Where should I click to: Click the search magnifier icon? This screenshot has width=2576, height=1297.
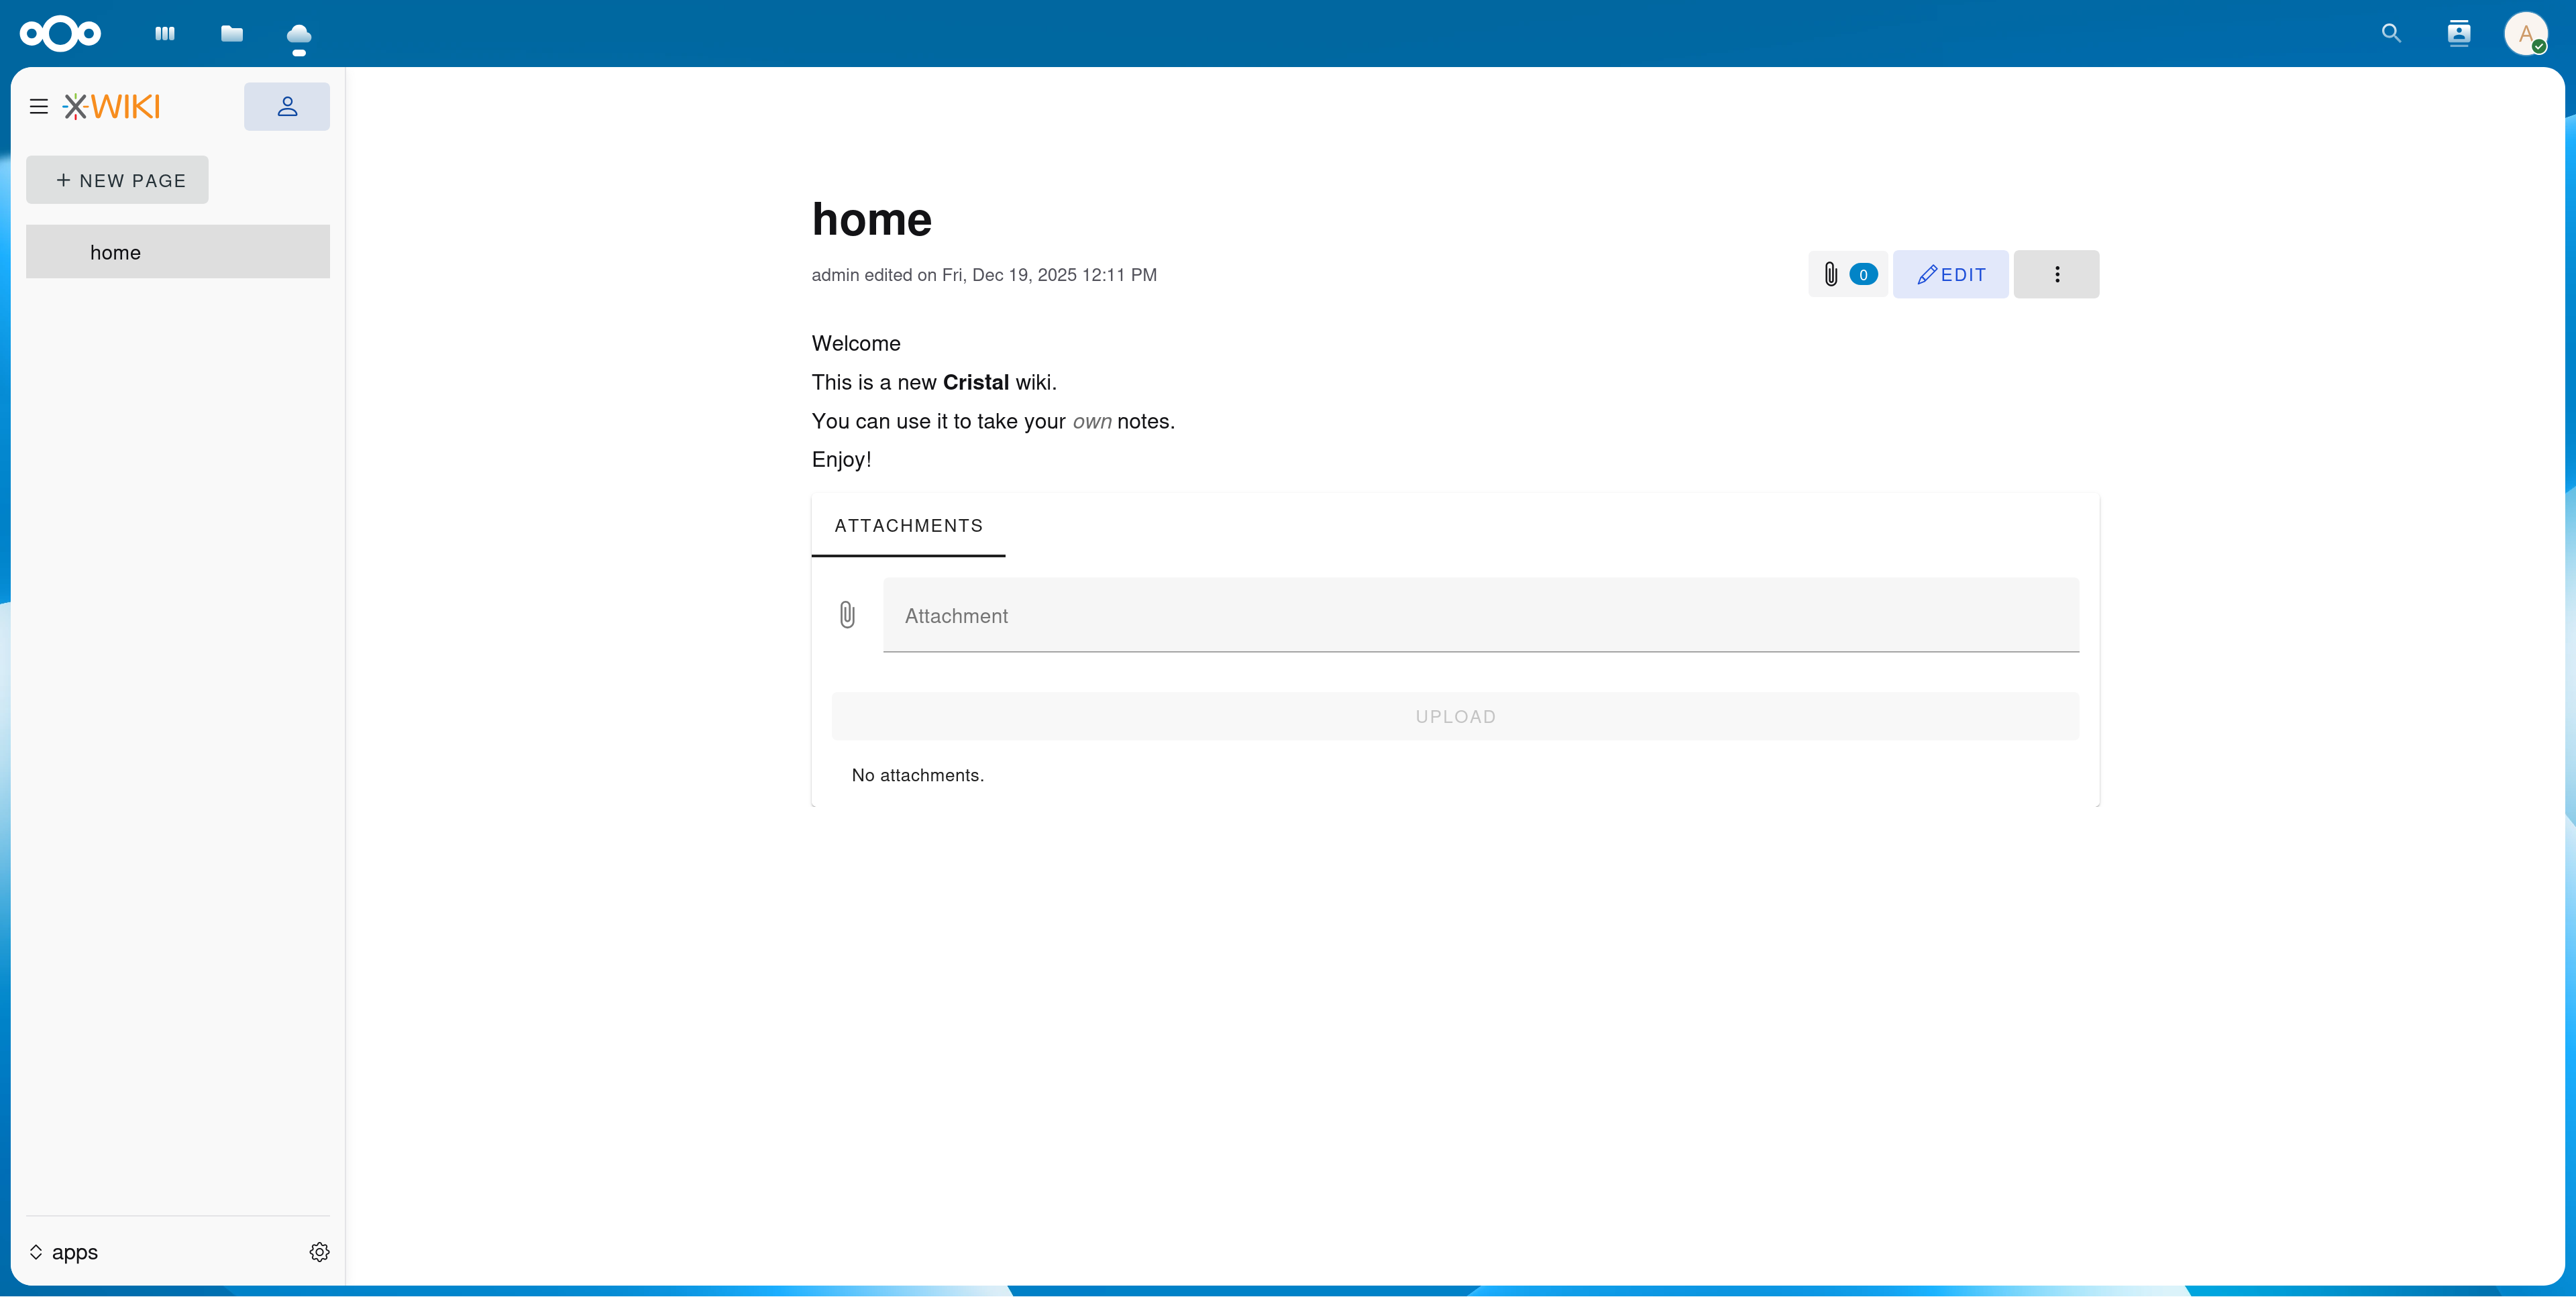click(2391, 33)
